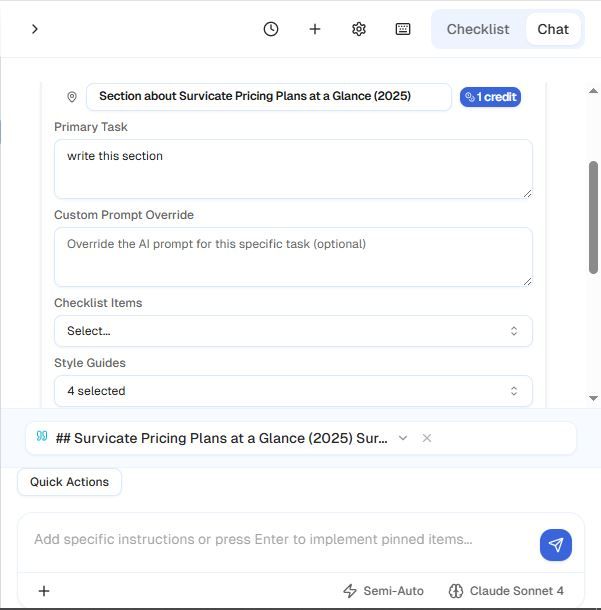Viewport: 601px width, 610px height.
Task: Click the plus icon in top toolbar
Action: pos(315,29)
